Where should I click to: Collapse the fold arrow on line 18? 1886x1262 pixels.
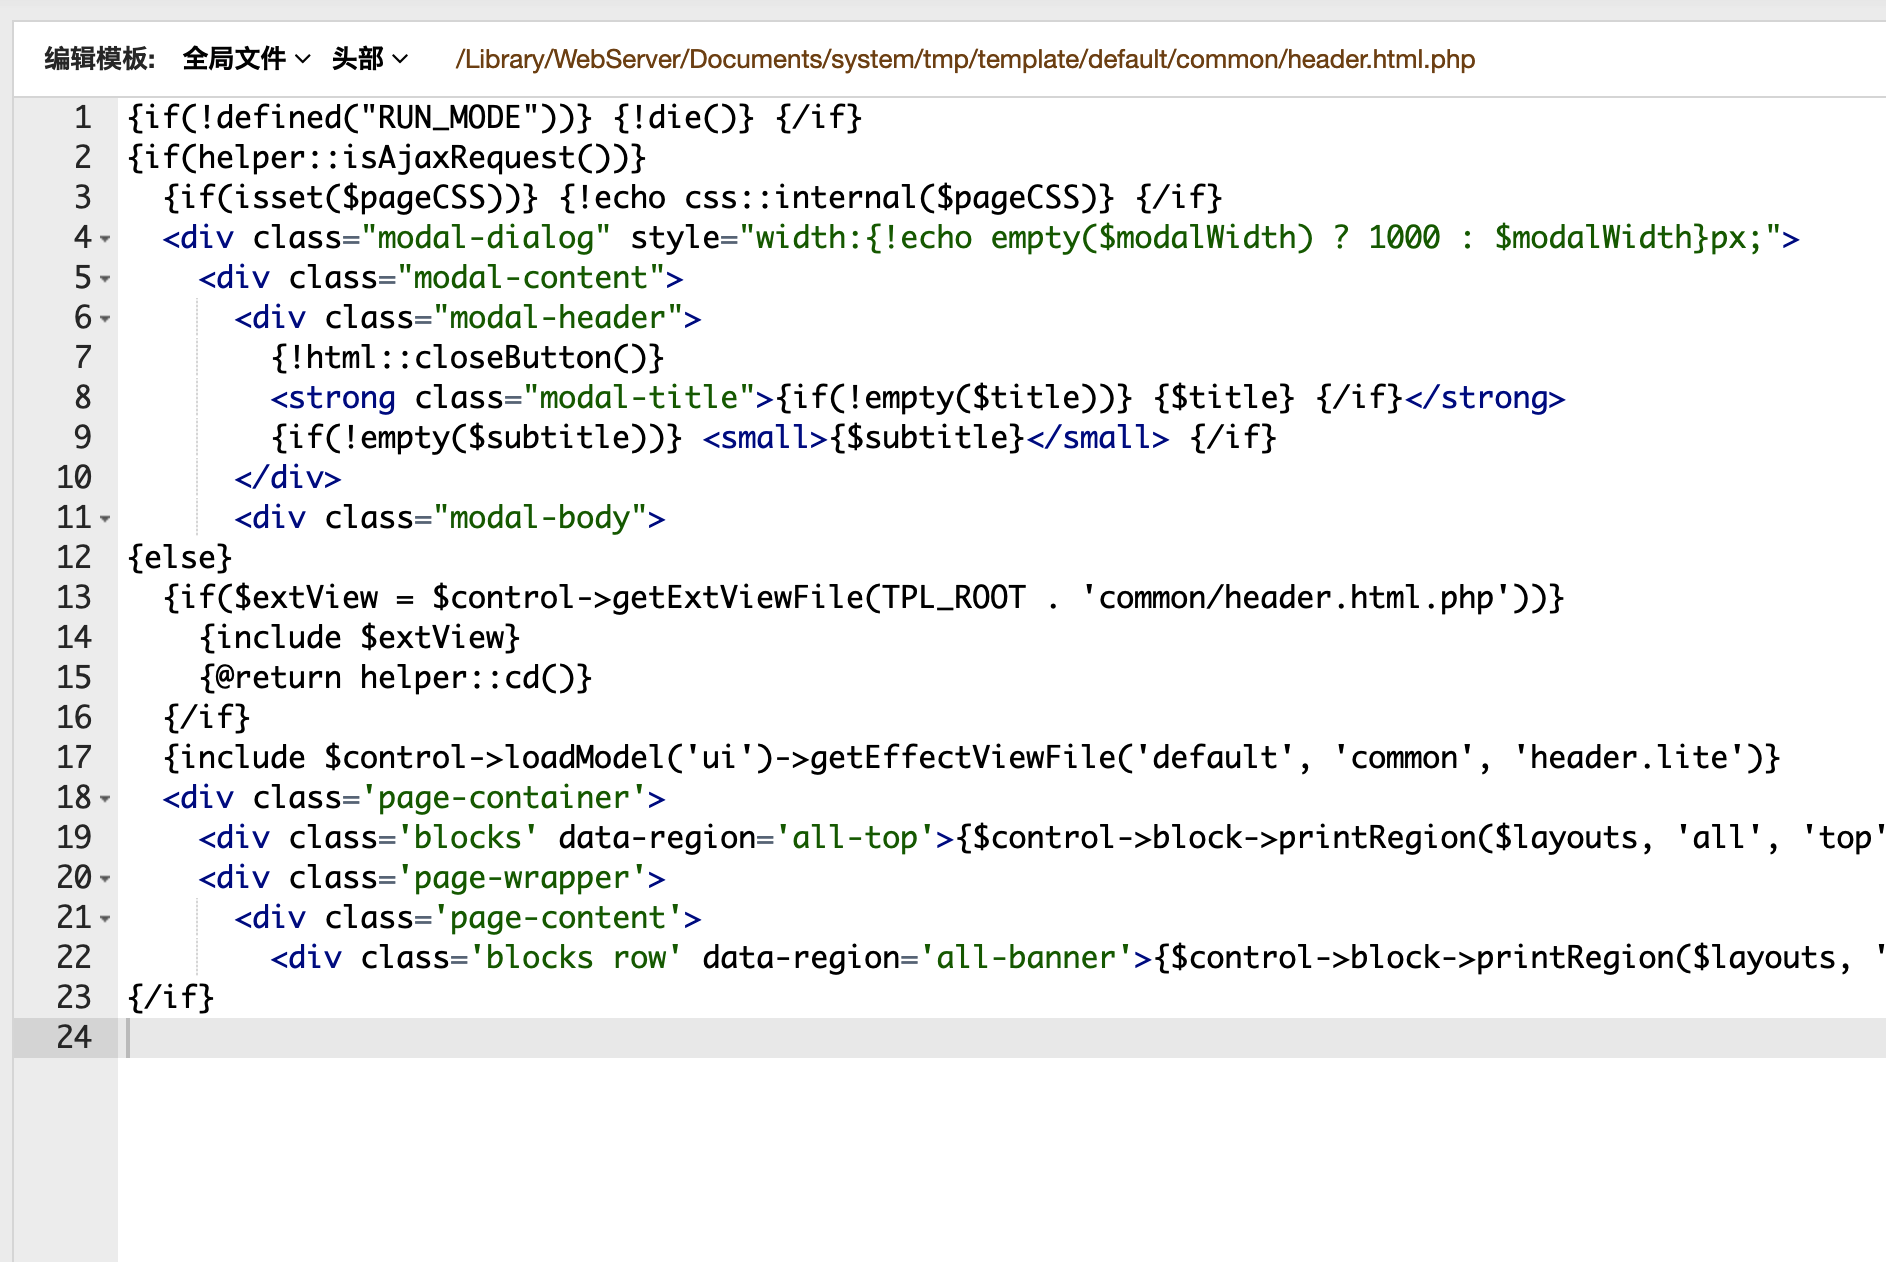(x=105, y=799)
